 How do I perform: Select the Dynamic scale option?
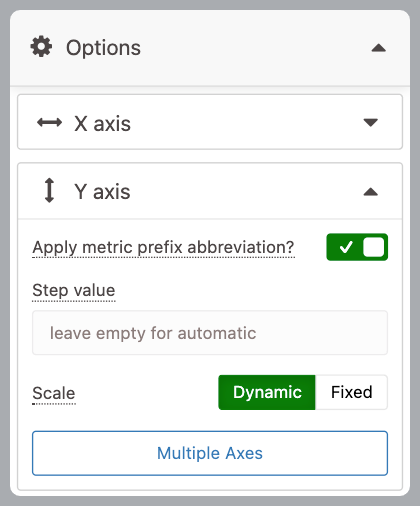(x=267, y=392)
